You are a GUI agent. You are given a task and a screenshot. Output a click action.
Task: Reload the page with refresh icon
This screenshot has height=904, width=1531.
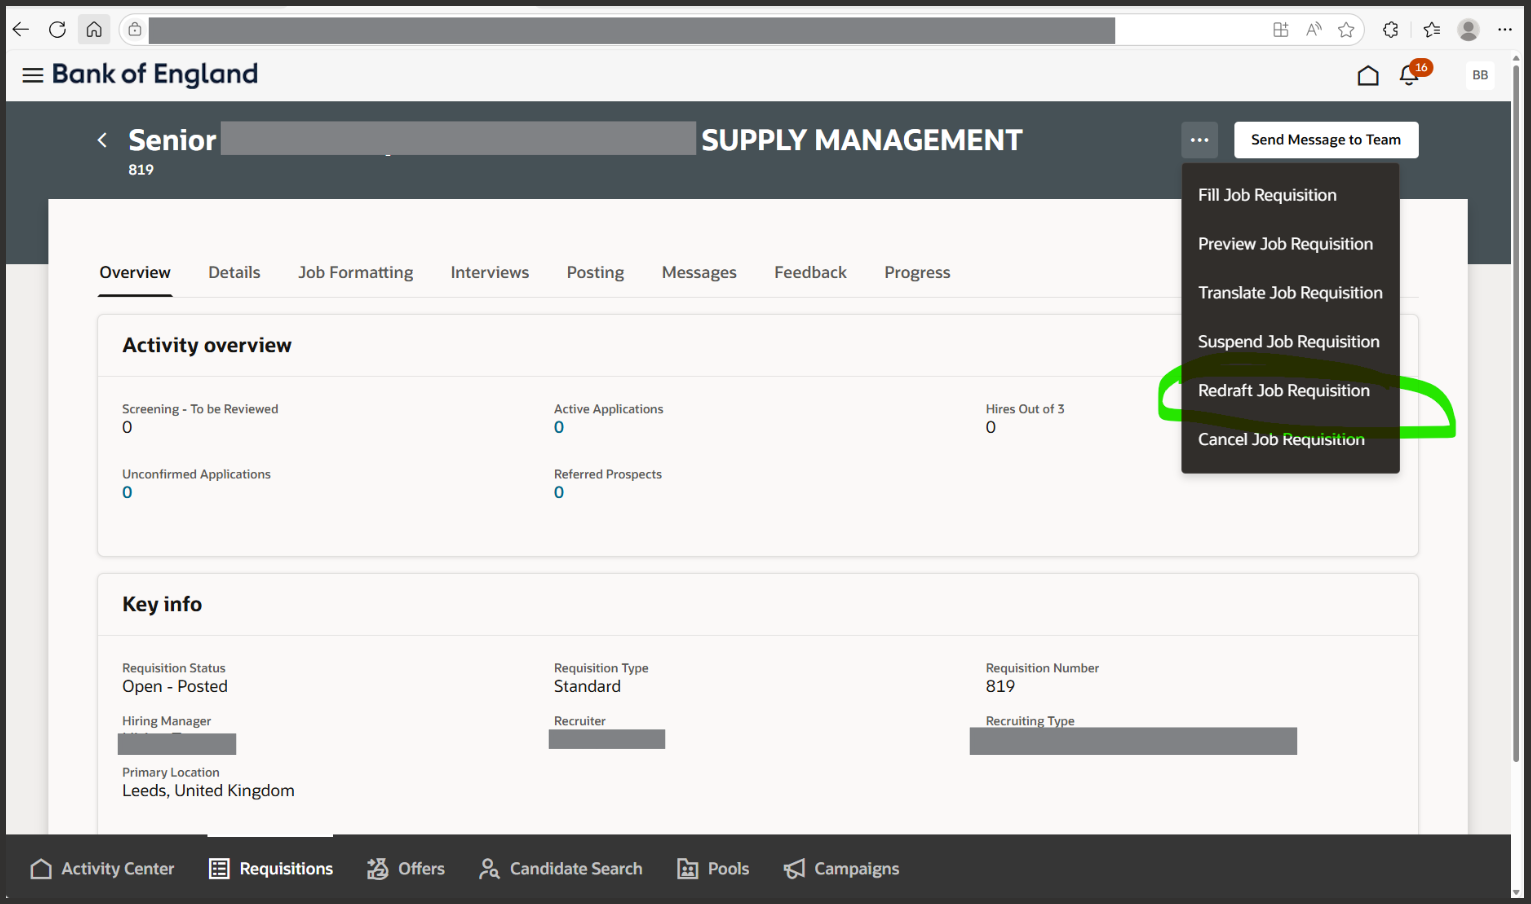tap(57, 30)
